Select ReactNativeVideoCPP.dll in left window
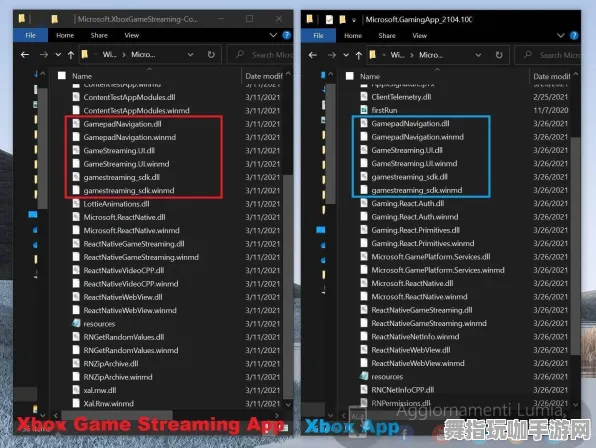 [x=124, y=270]
